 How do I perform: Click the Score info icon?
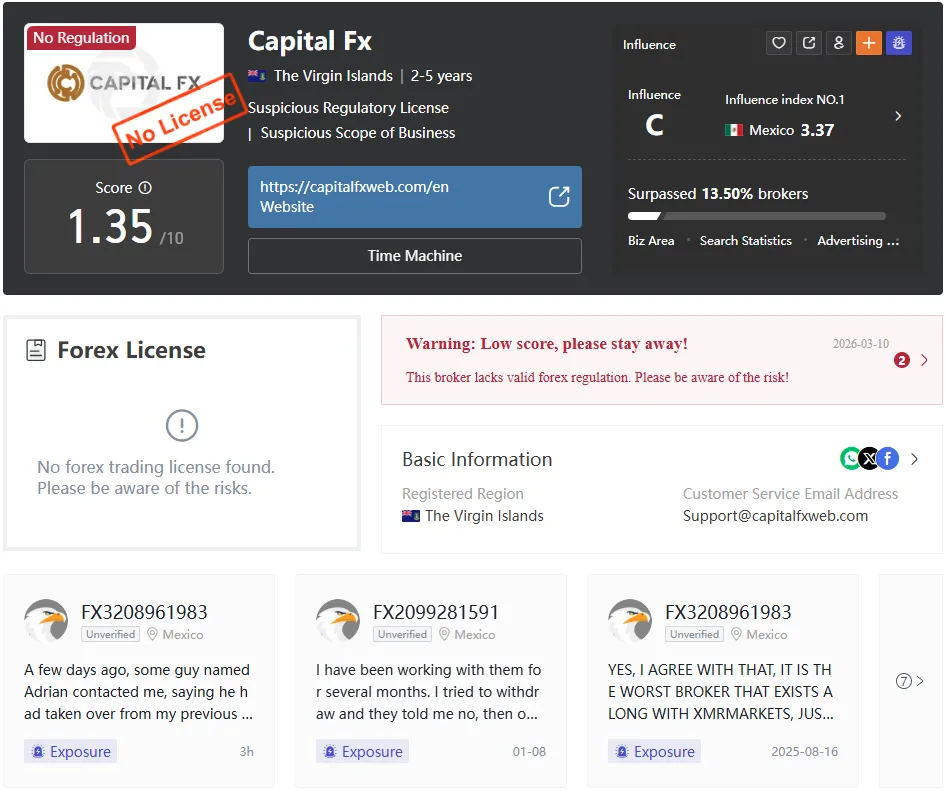click(145, 188)
